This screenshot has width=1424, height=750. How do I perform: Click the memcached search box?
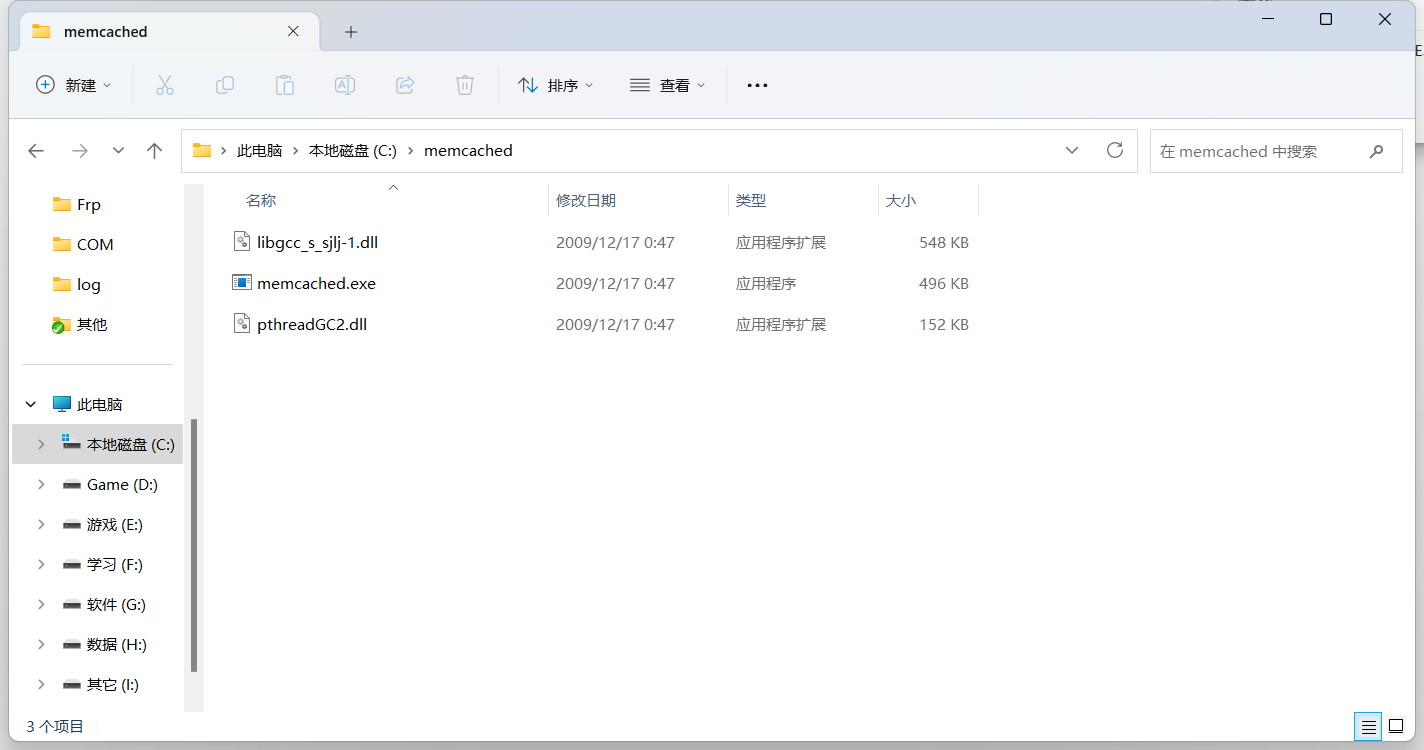1260,152
